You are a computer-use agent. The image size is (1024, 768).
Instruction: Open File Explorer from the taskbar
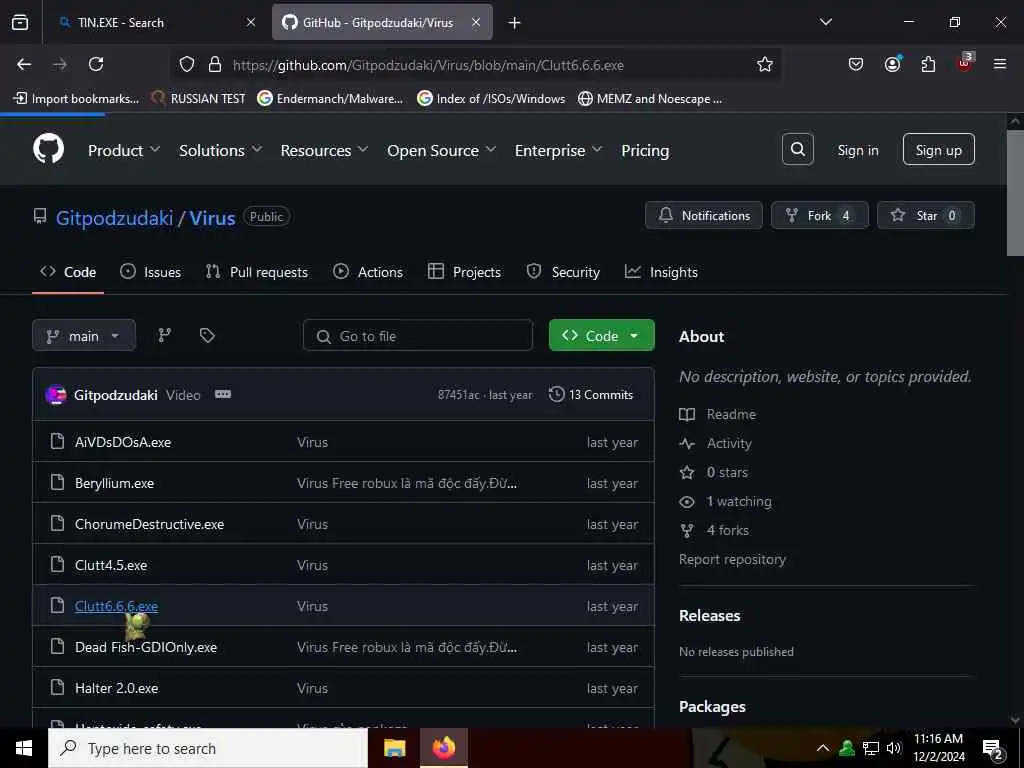[x=394, y=748]
